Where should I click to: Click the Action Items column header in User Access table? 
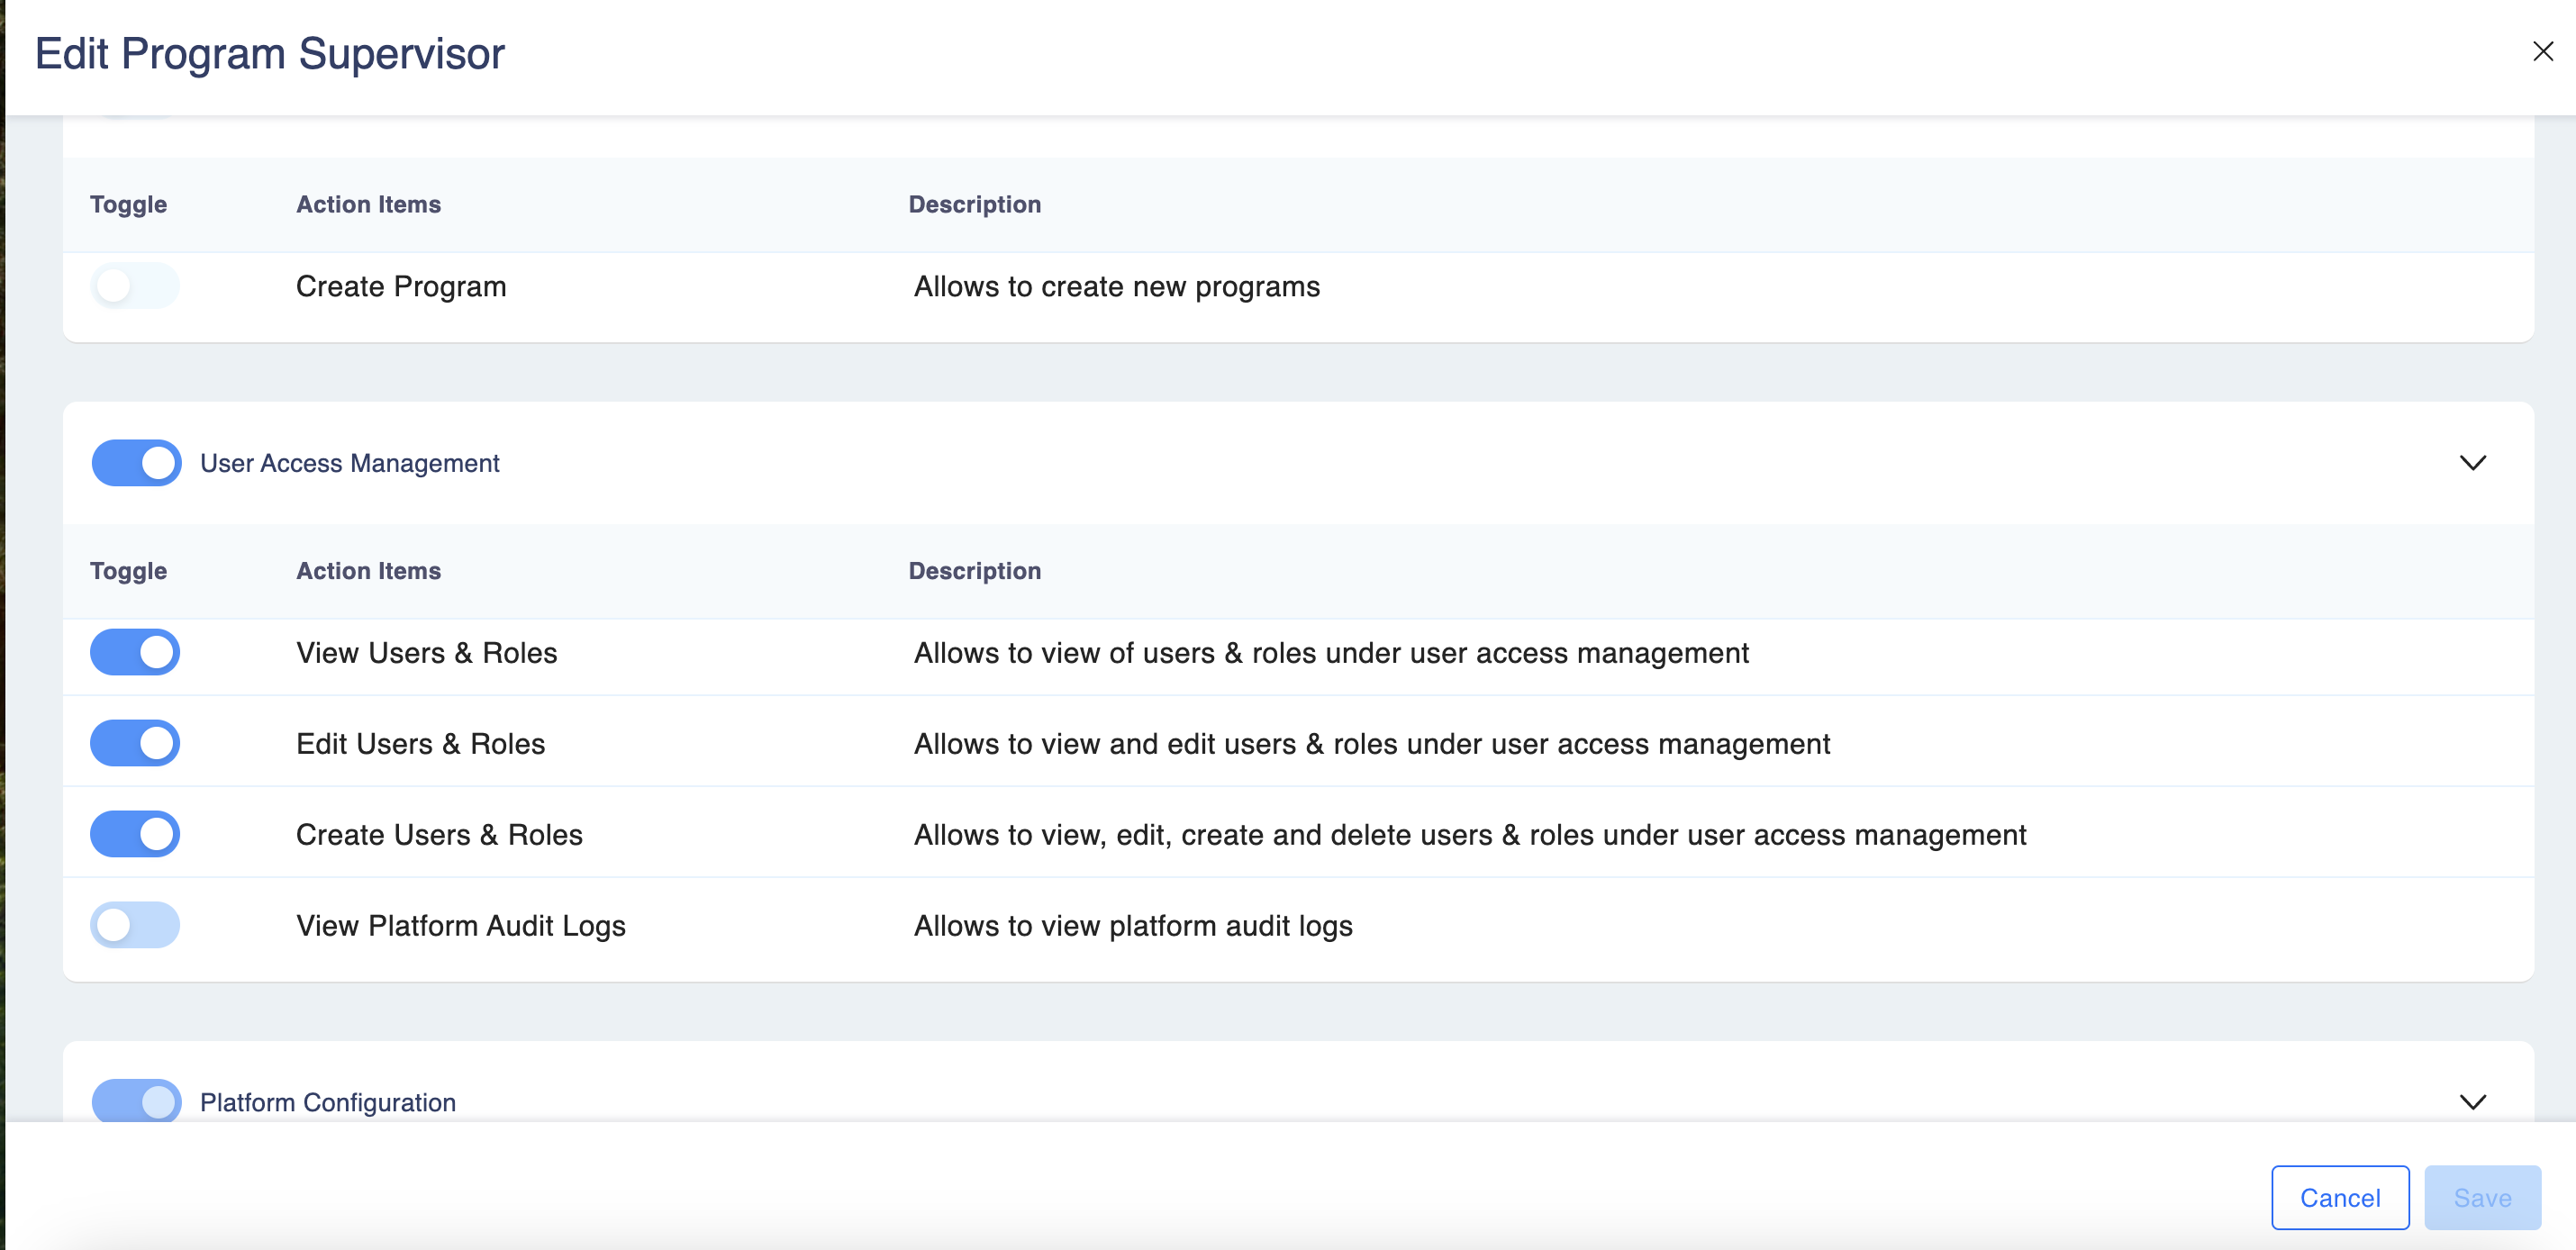[368, 571]
